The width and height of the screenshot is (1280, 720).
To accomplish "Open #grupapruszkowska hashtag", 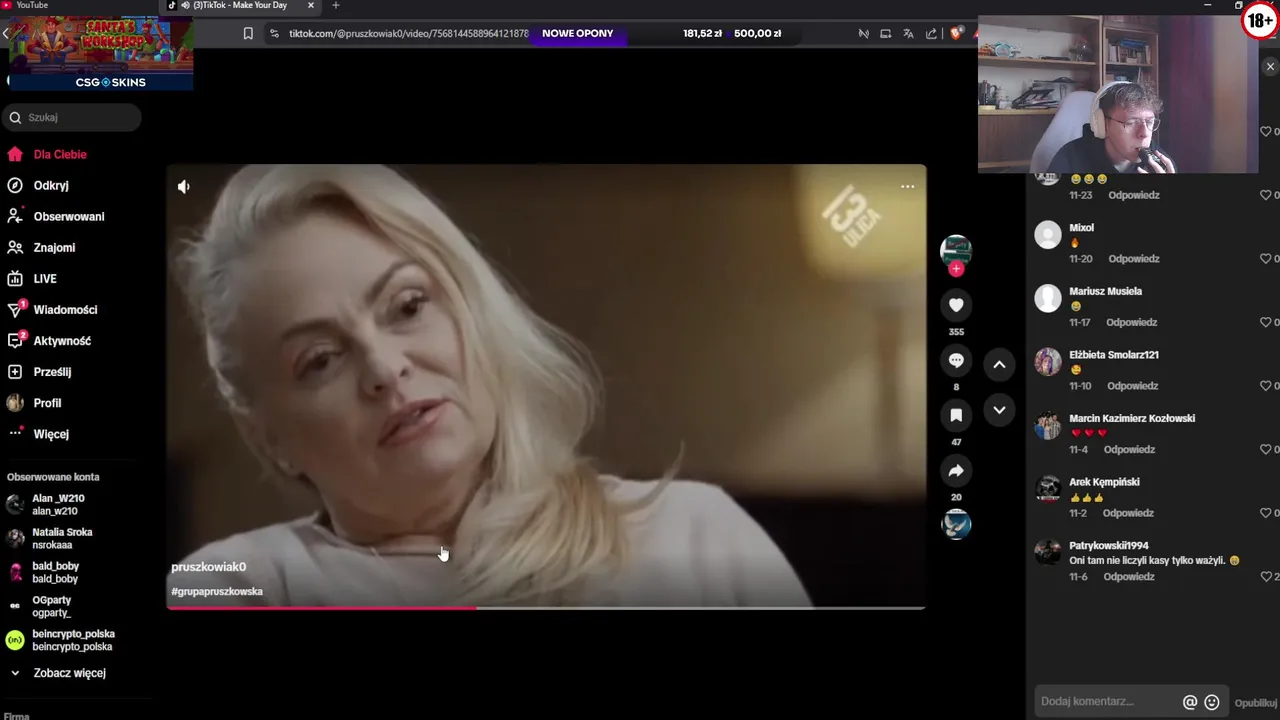I will point(217,591).
